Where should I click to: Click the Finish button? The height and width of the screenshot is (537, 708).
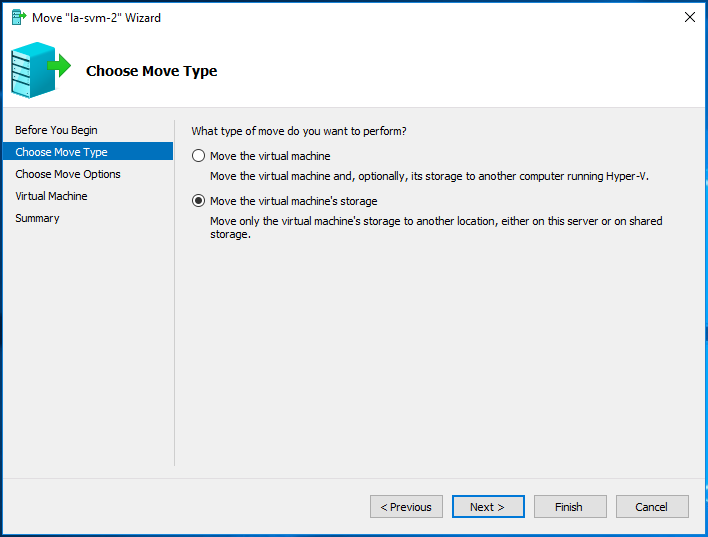570,507
